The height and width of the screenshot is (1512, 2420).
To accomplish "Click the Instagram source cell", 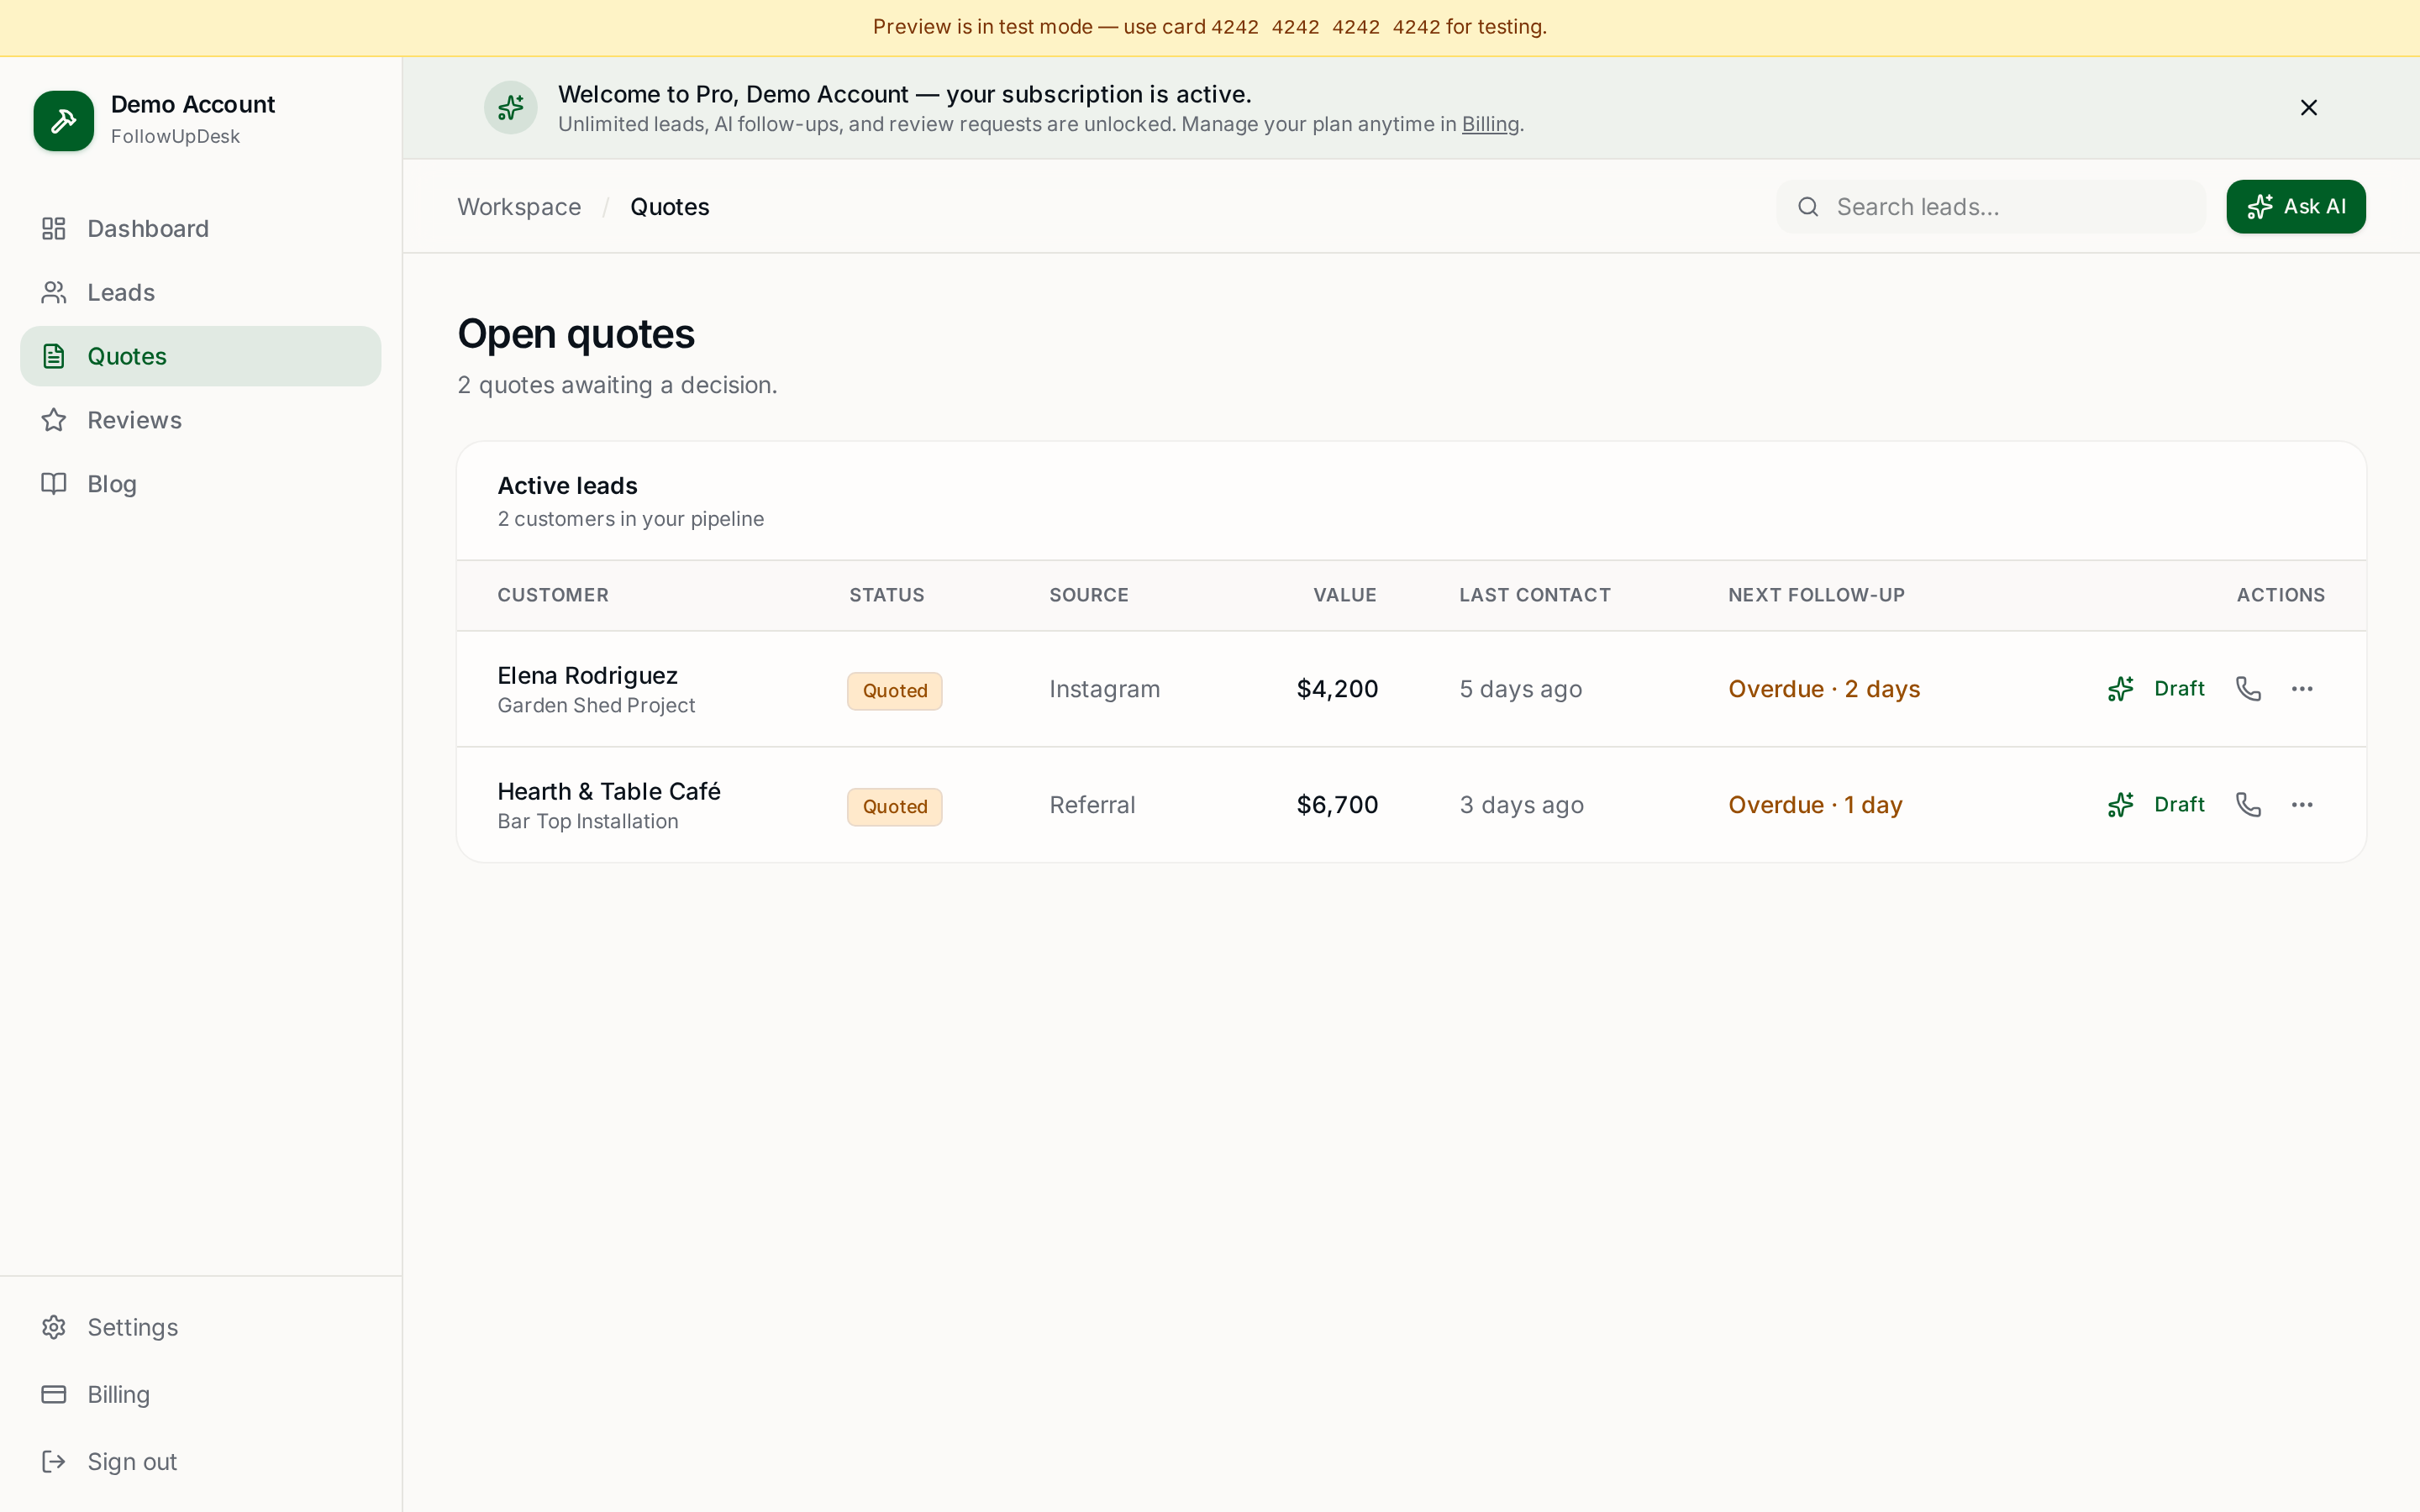I will (x=1105, y=689).
